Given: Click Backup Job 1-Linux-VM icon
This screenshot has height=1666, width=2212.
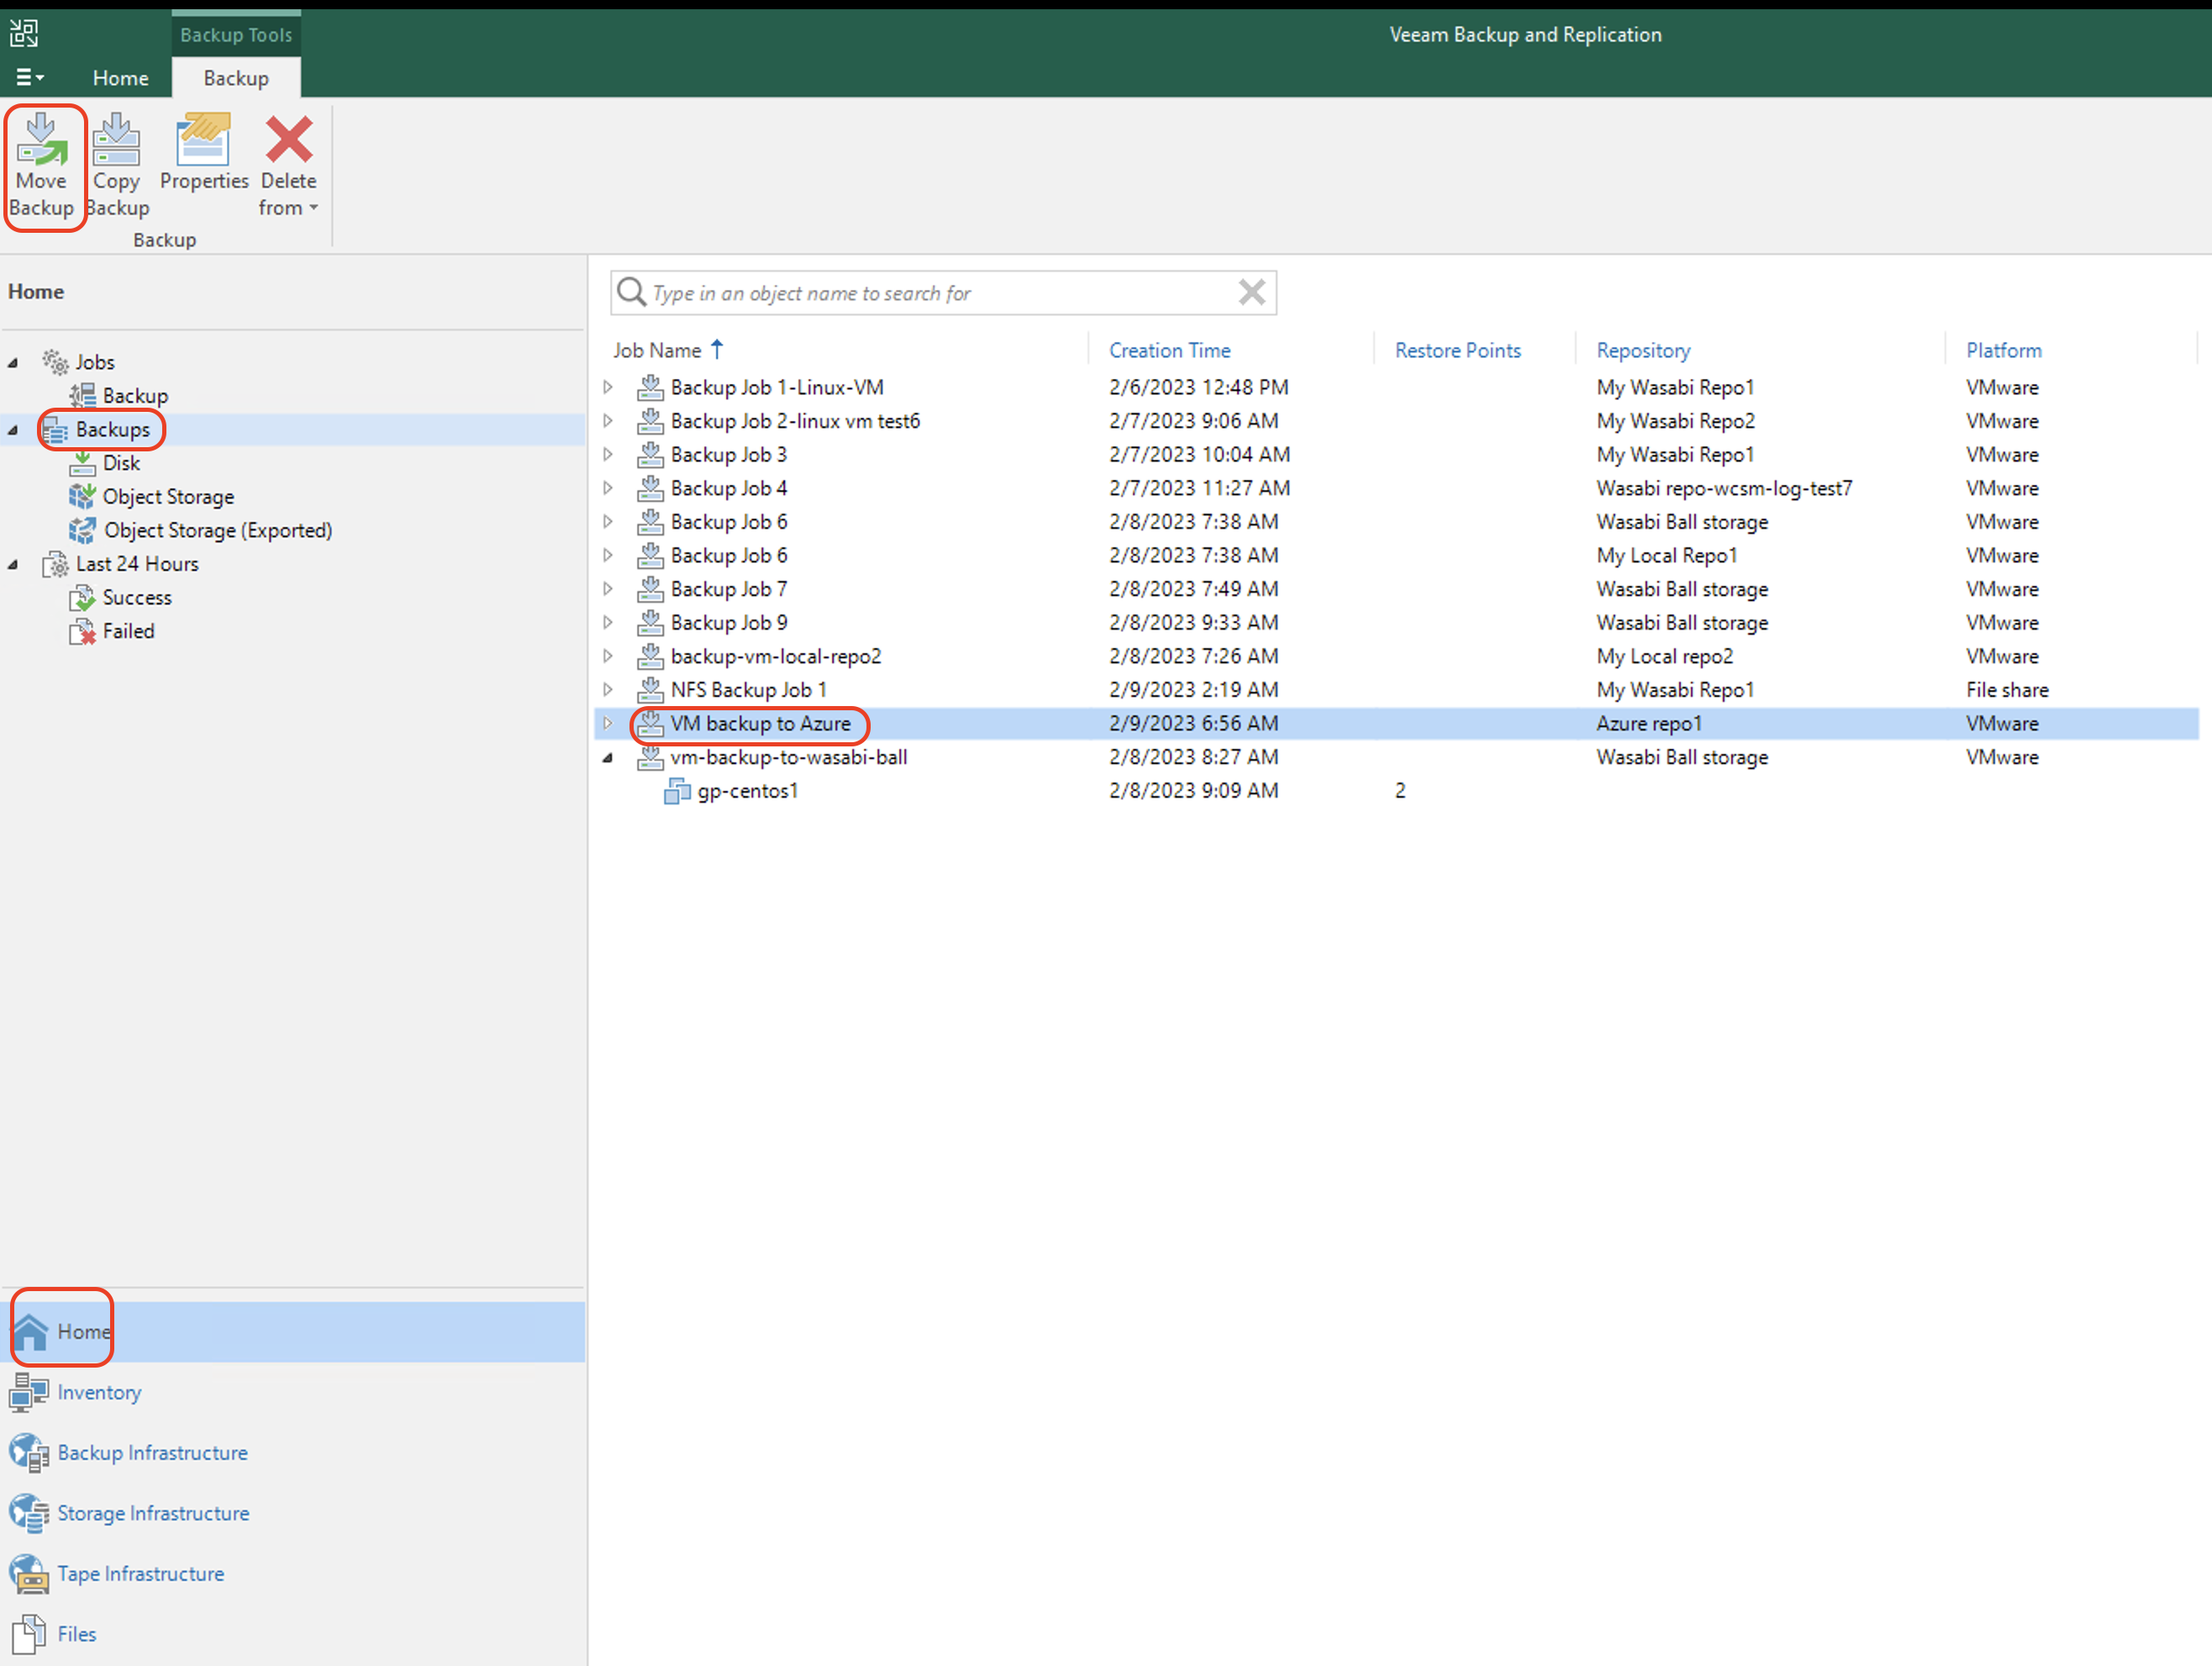Looking at the screenshot, I should [x=650, y=387].
